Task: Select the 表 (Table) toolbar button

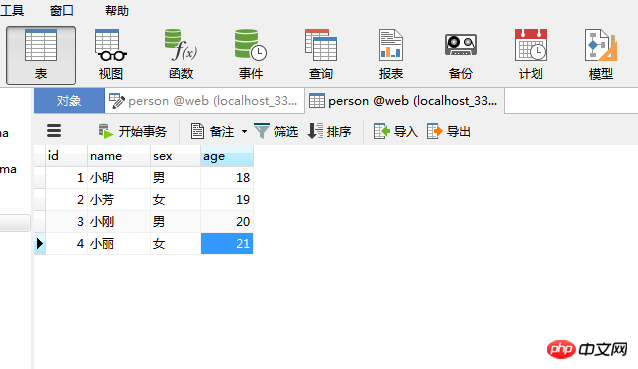Action: pyautogui.click(x=41, y=55)
